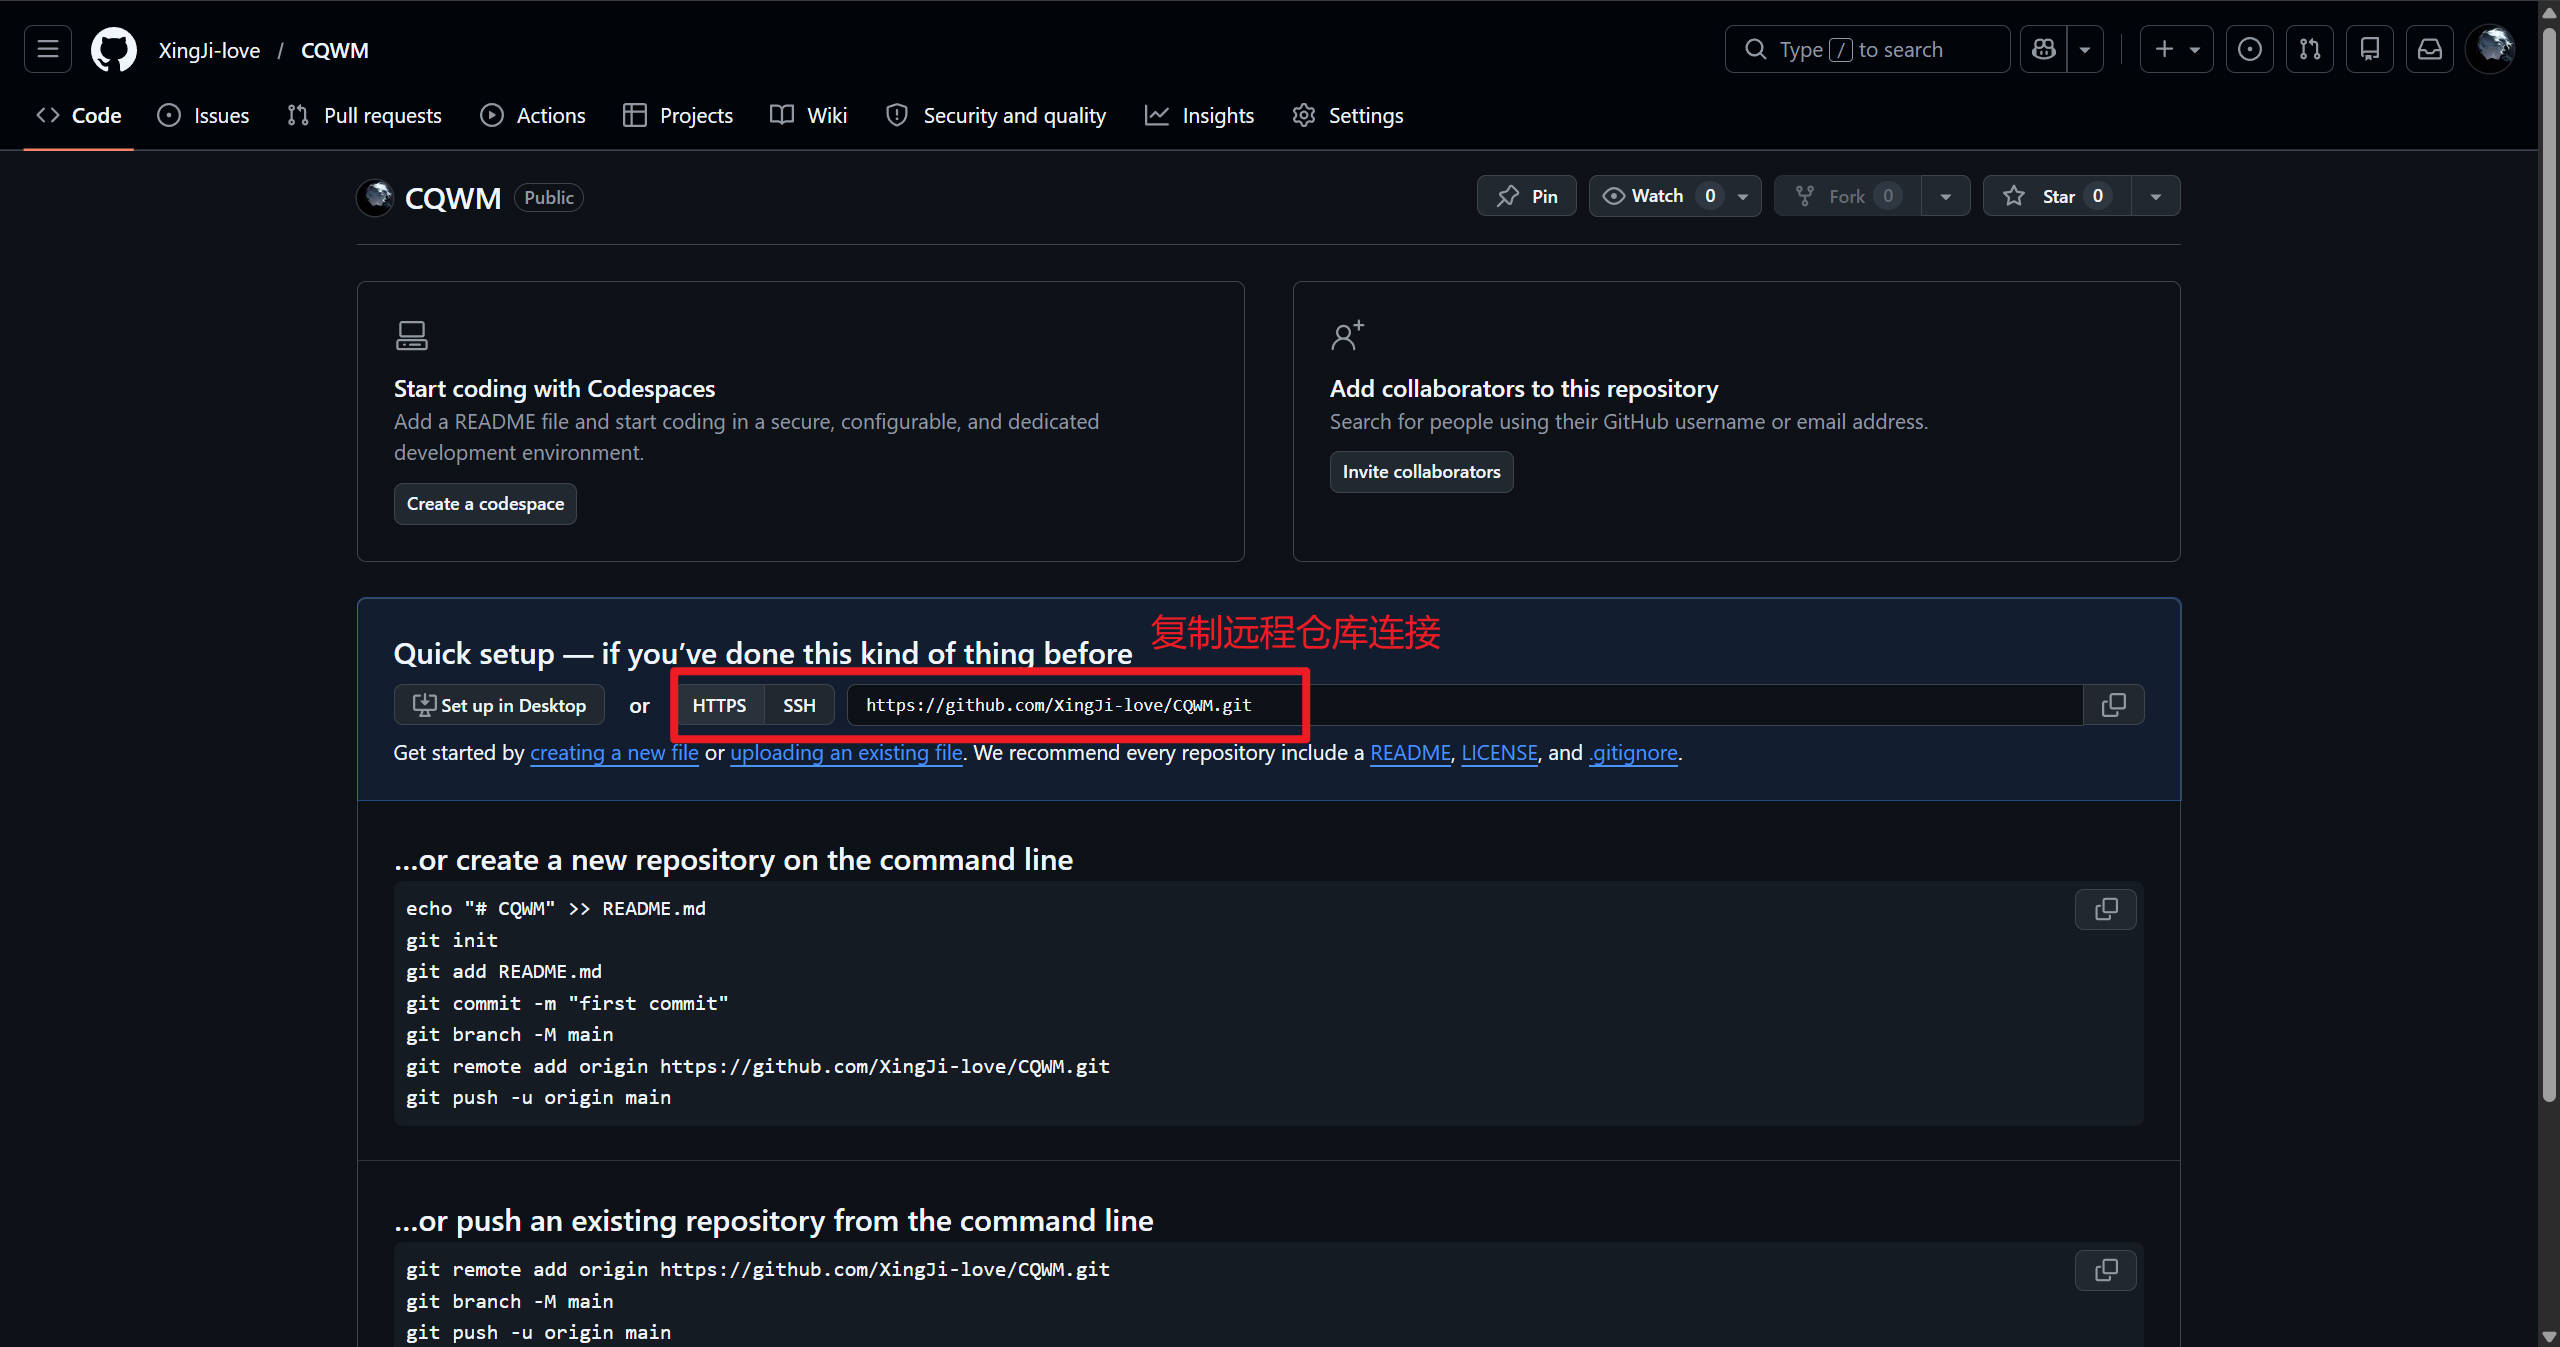Pin the CQWM repository
This screenshot has width=2560, height=1347.
(1527, 196)
